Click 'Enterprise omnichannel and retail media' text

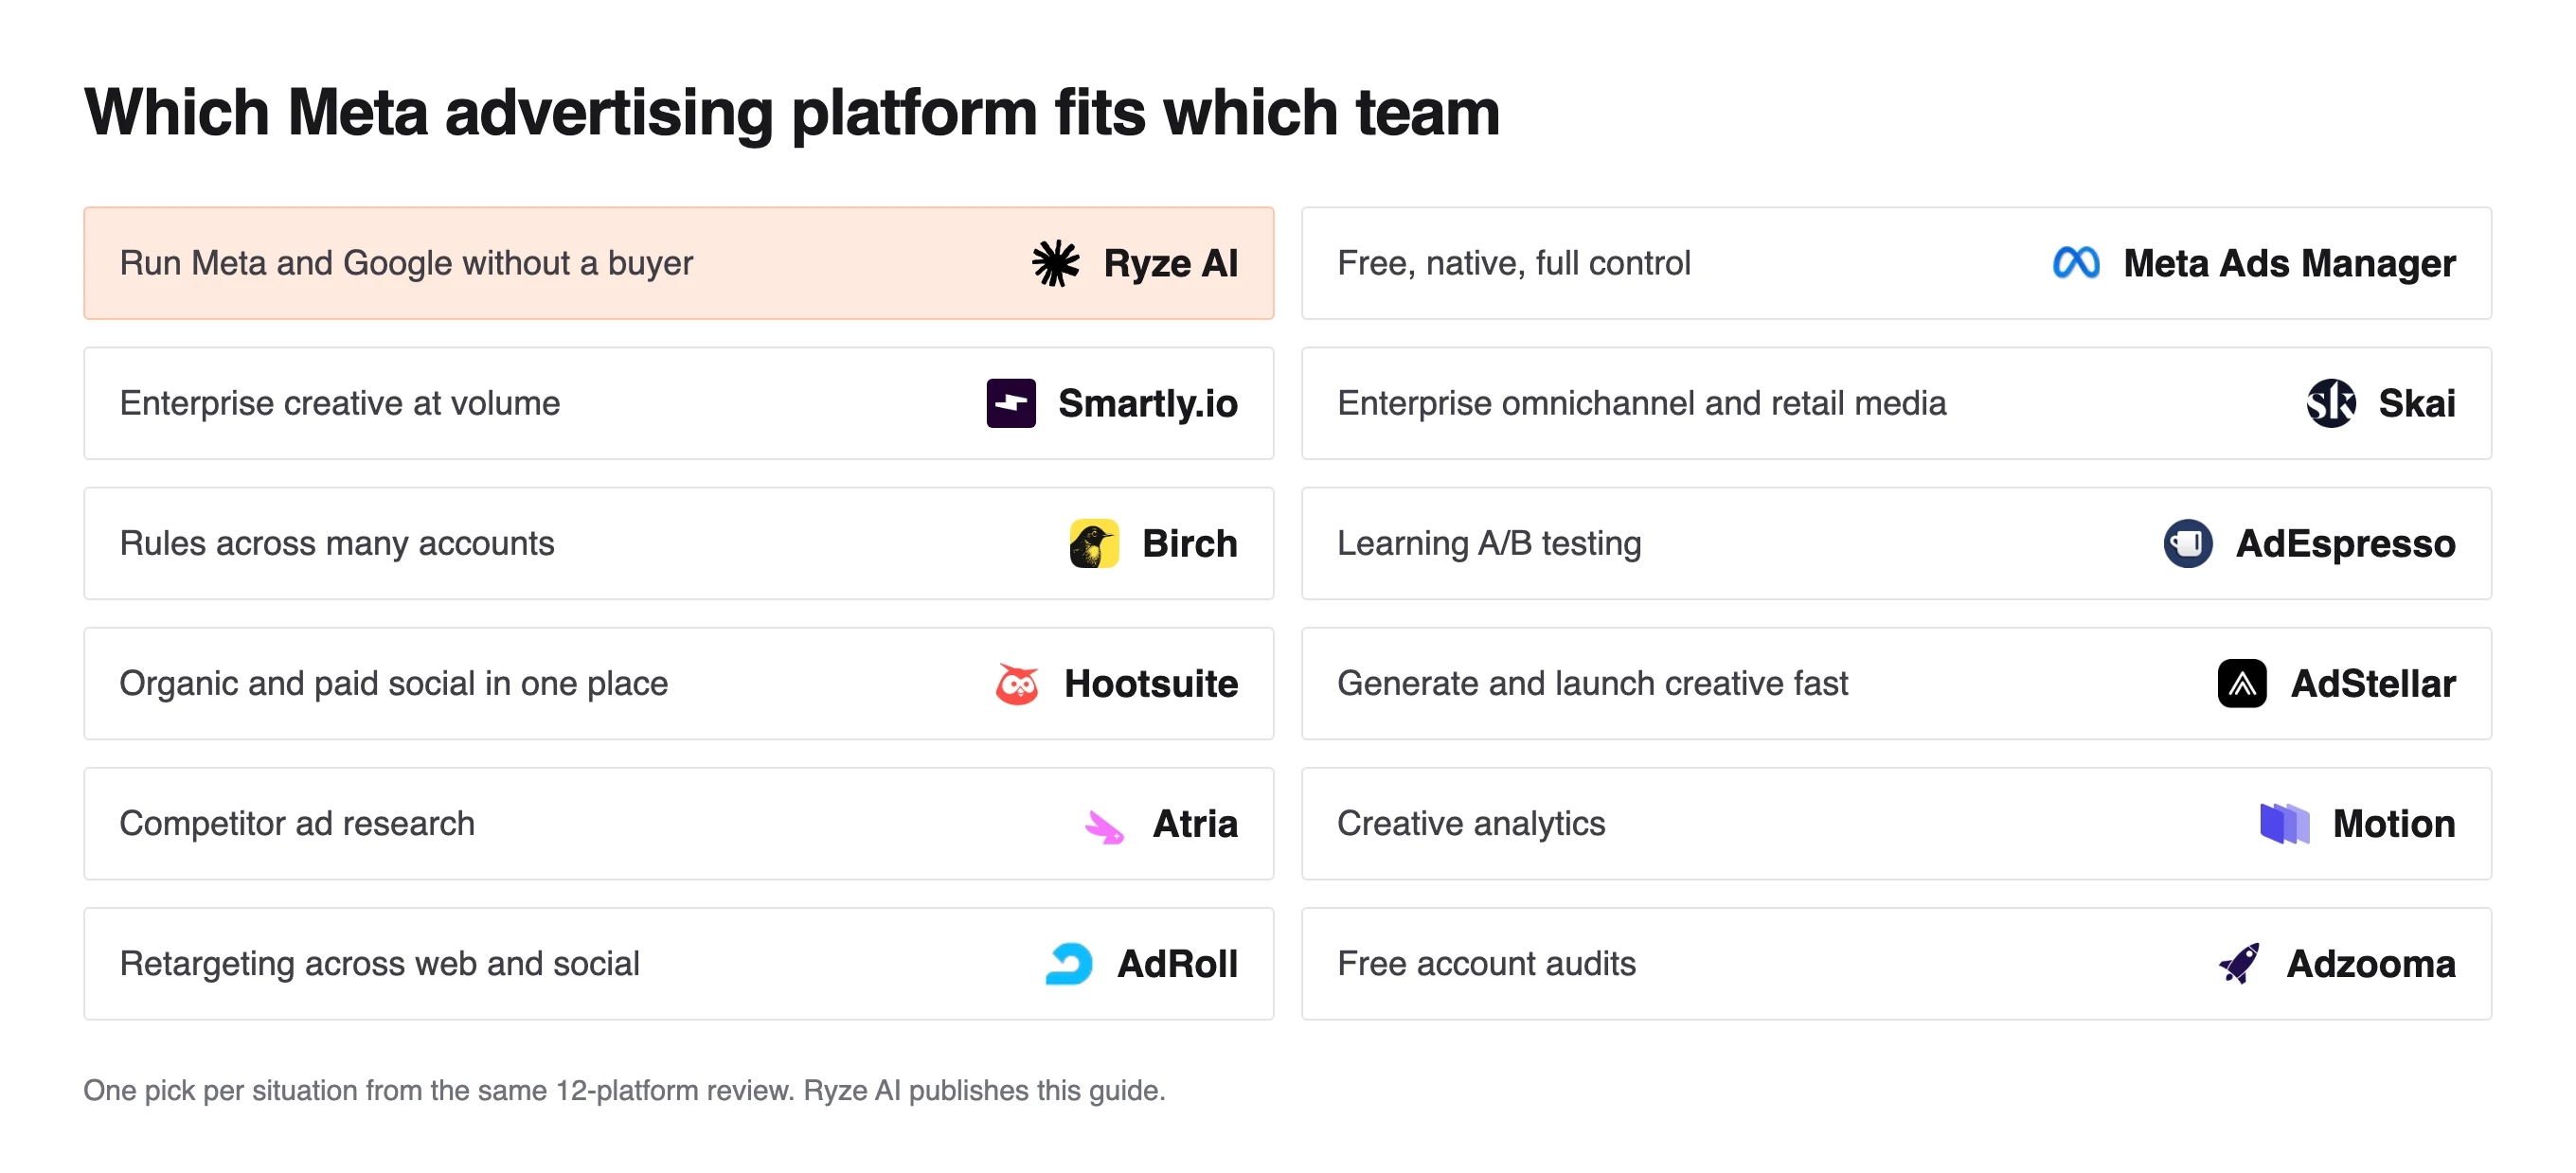1641,403
